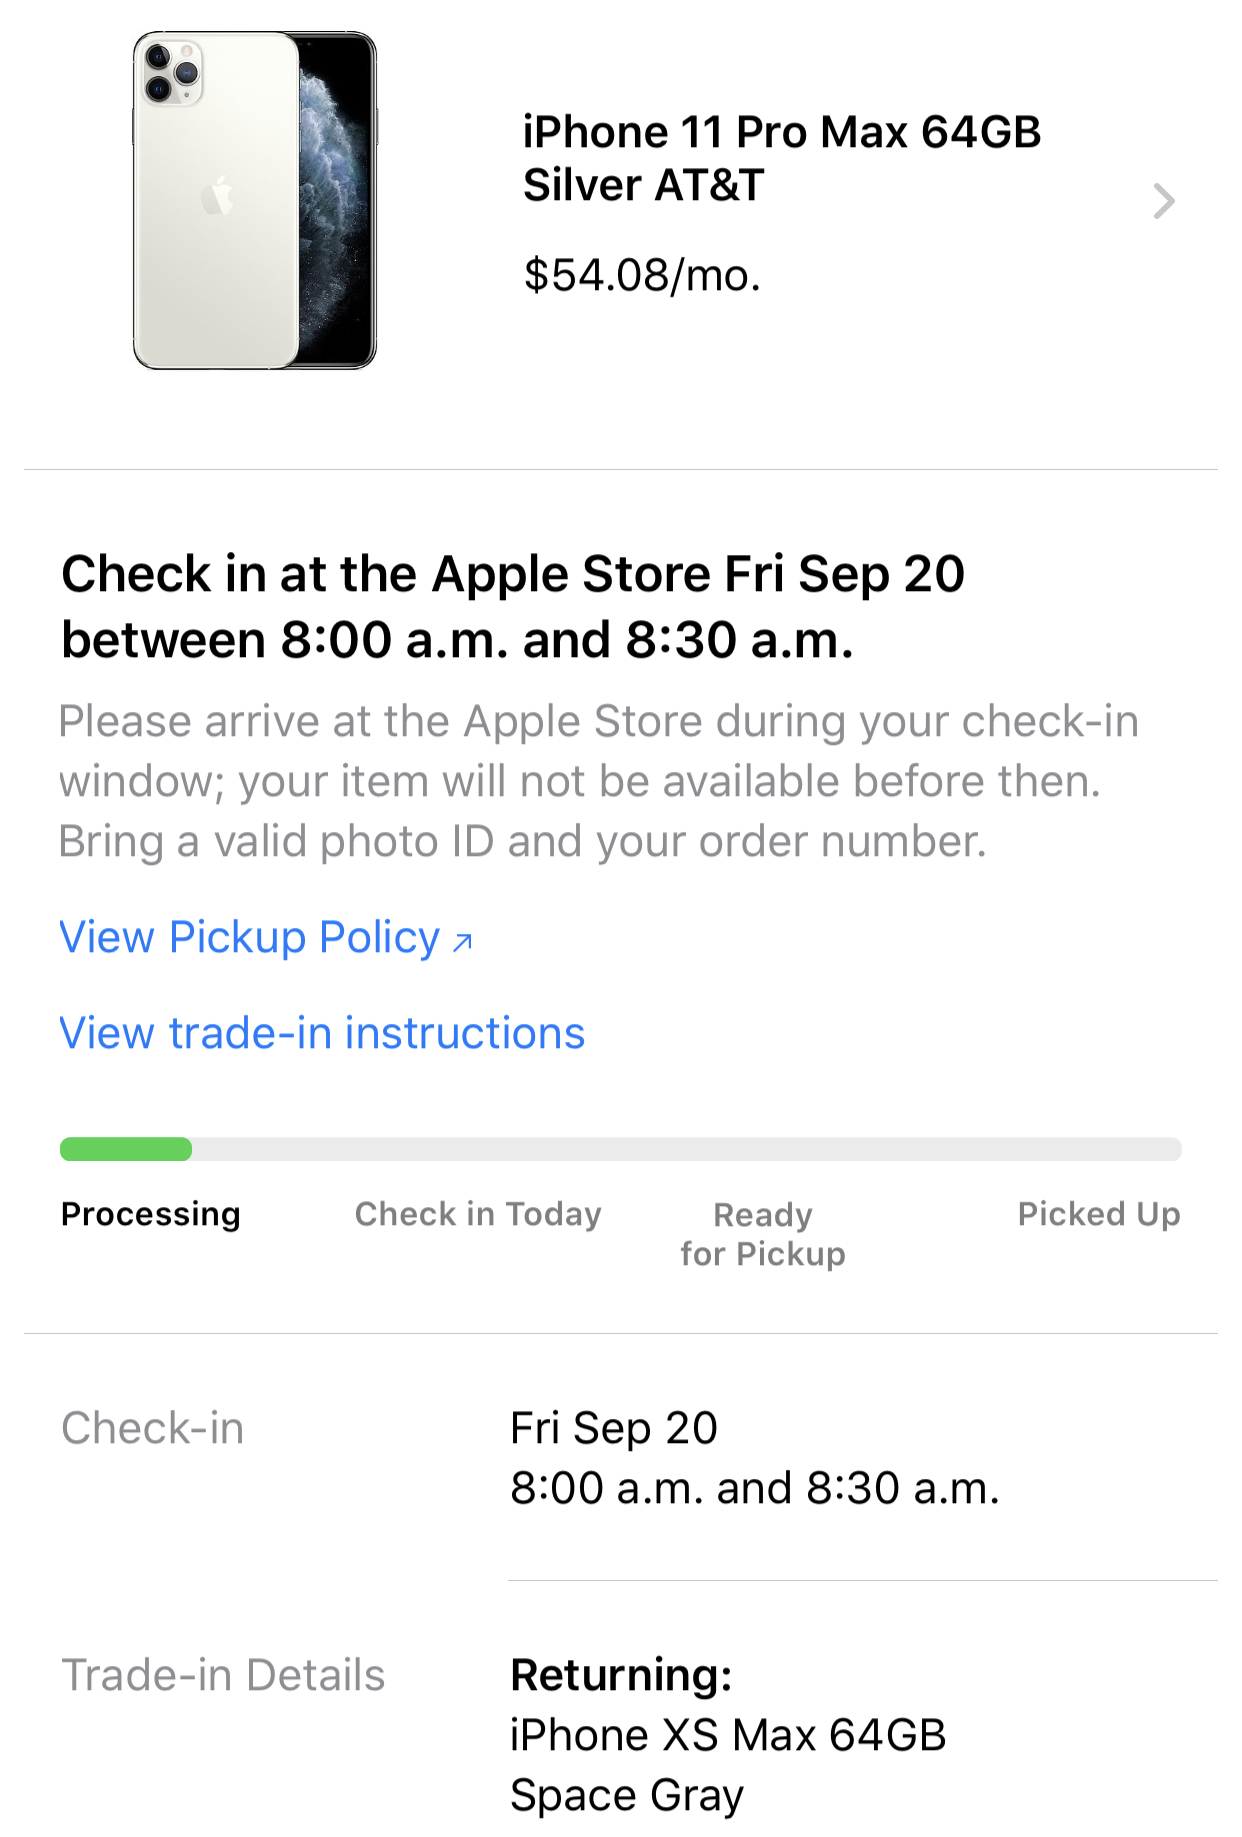Select the Check in Today step
Viewport: 1242px width, 1837px height.
coord(478,1214)
